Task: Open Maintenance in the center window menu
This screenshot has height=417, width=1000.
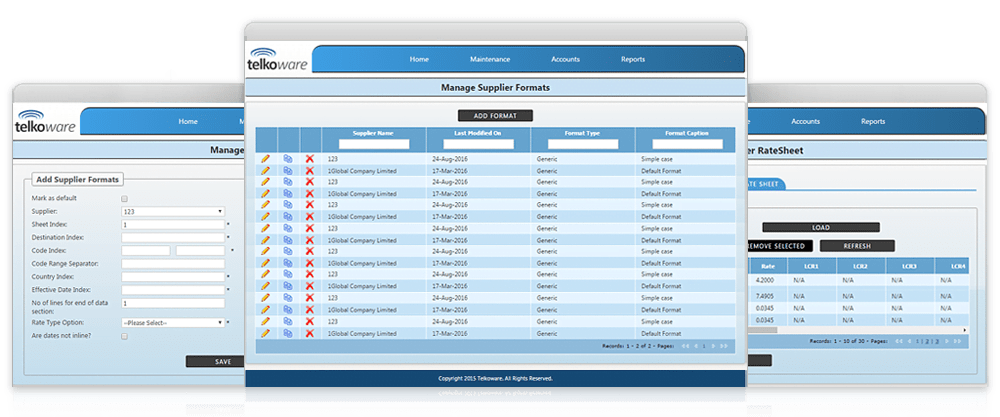Action: (490, 59)
